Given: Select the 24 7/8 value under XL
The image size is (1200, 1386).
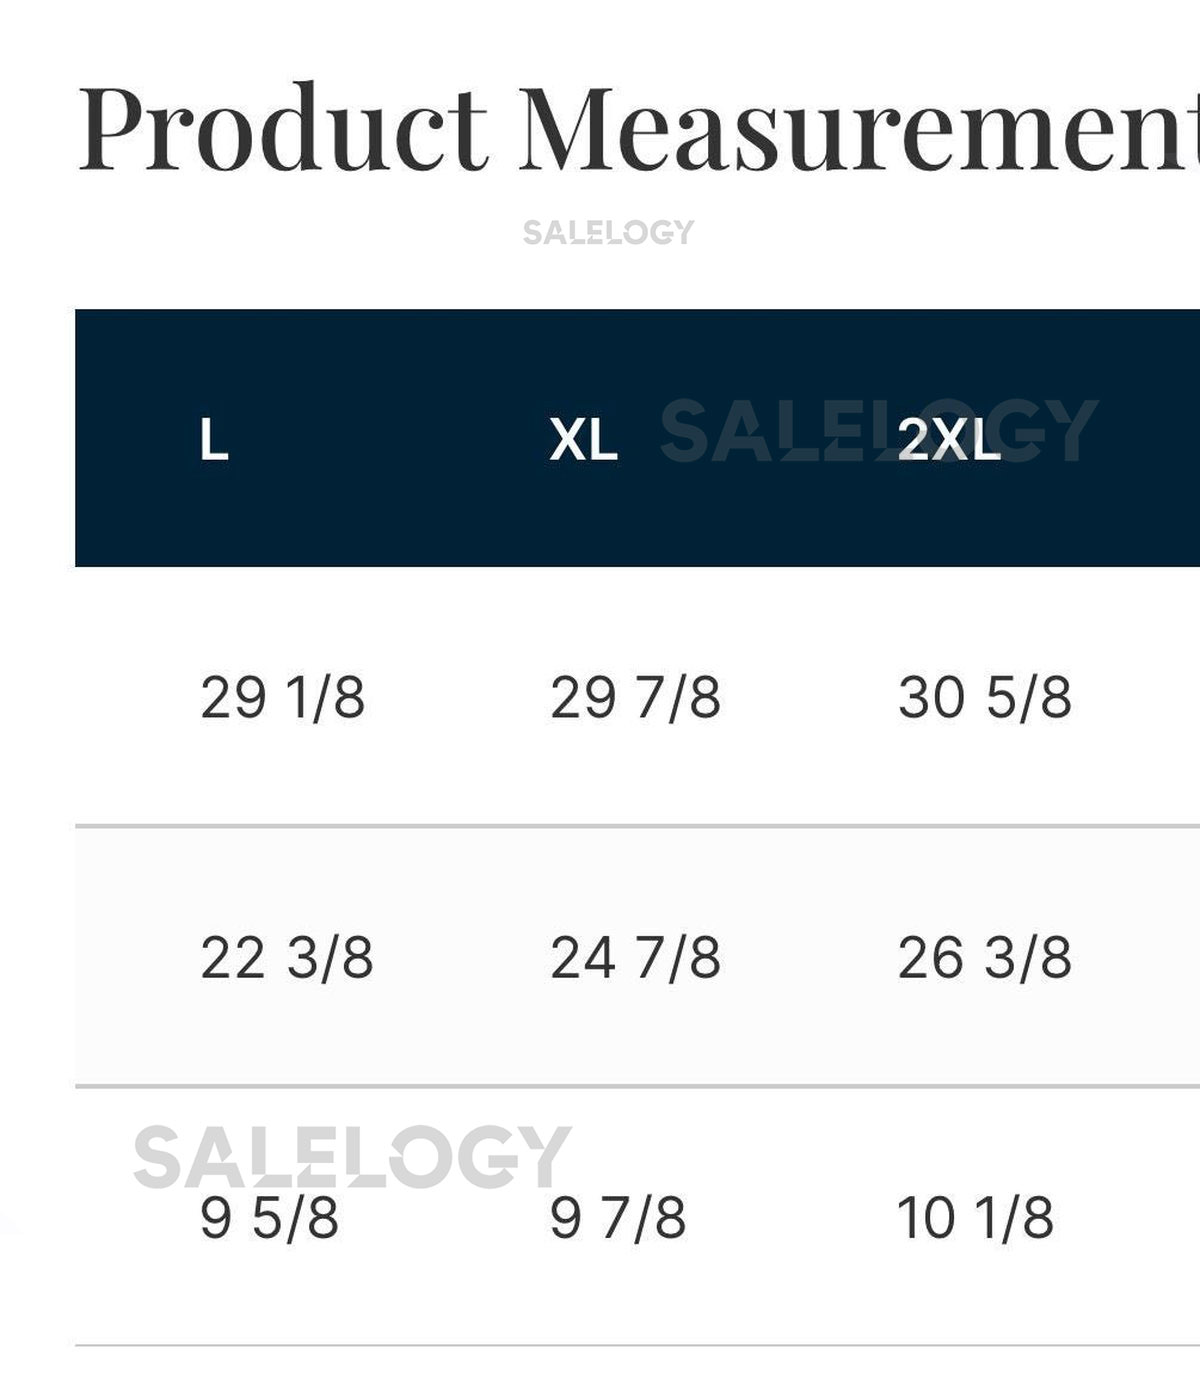Looking at the screenshot, I should (635, 957).
